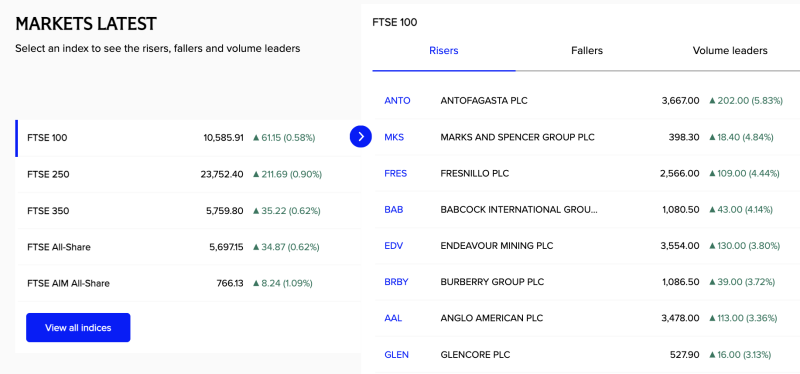Click the AIM change 8.24 (1.09%)
This screenshot has height=374, width=800.
coord(283,283)
